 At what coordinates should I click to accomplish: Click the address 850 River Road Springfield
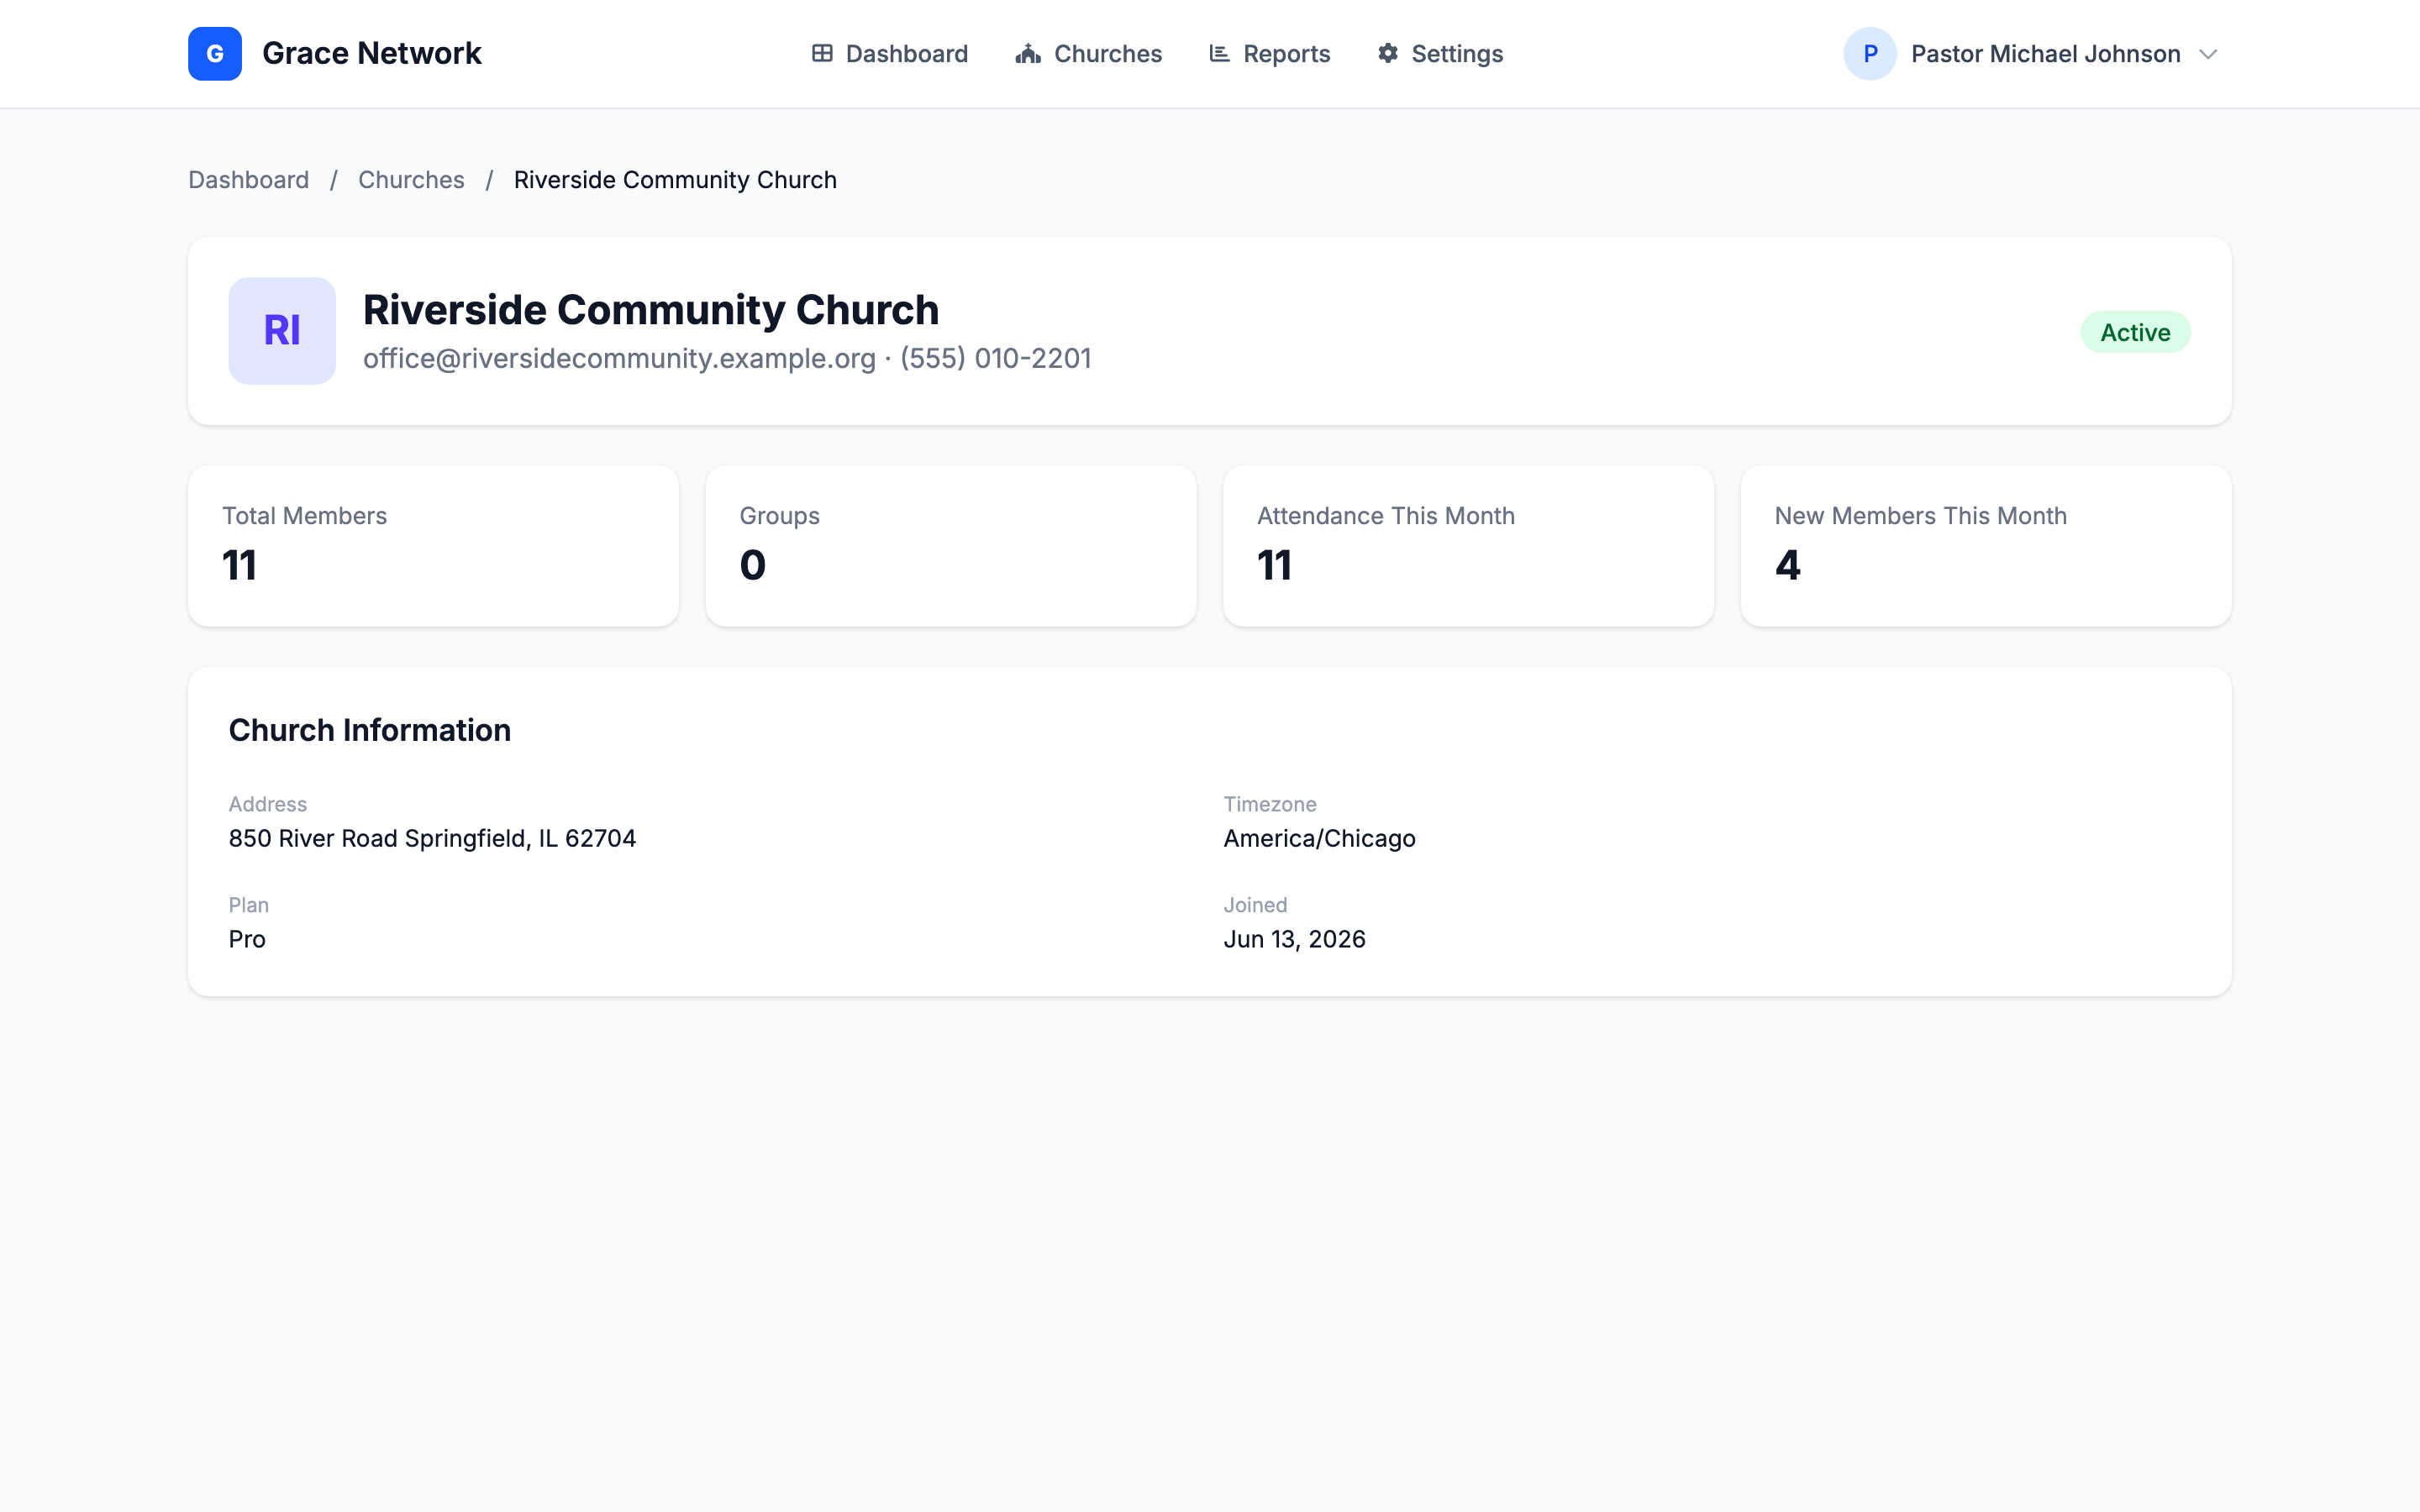point(432,838)
